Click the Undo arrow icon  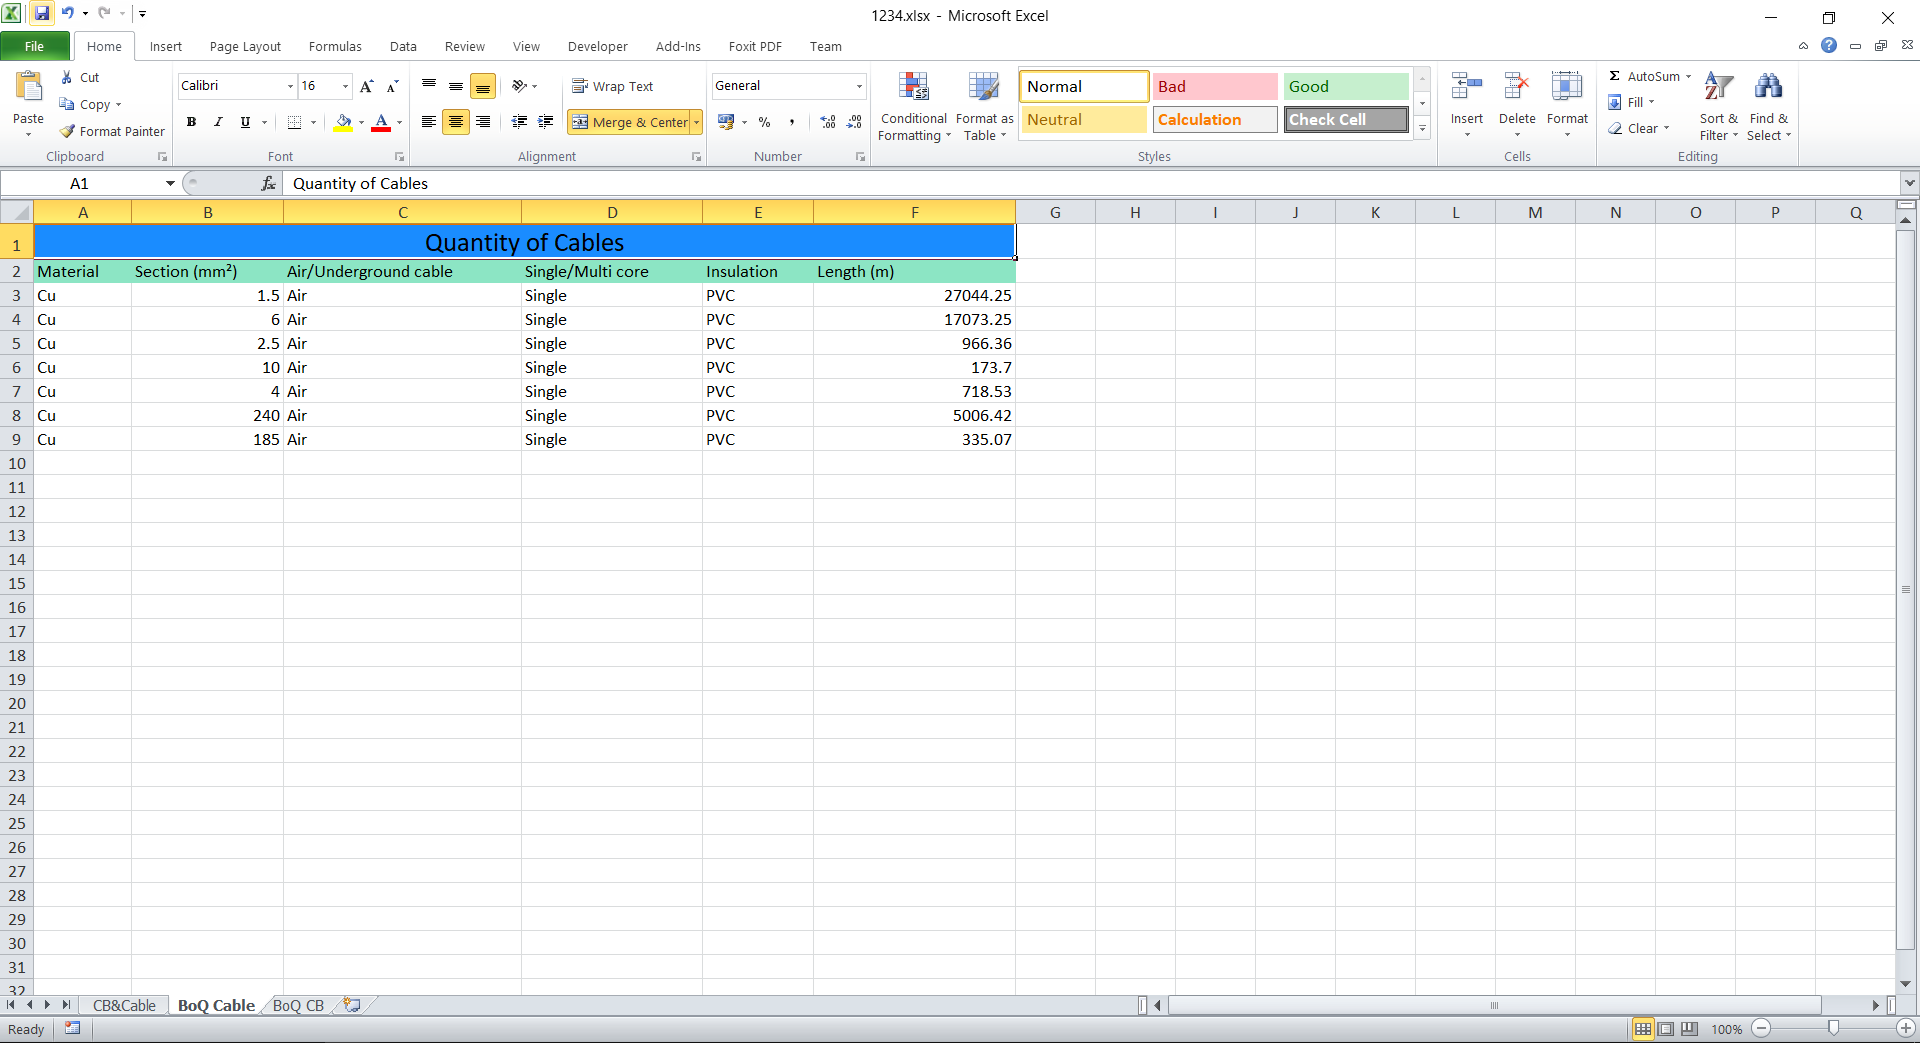click(68, 13)
